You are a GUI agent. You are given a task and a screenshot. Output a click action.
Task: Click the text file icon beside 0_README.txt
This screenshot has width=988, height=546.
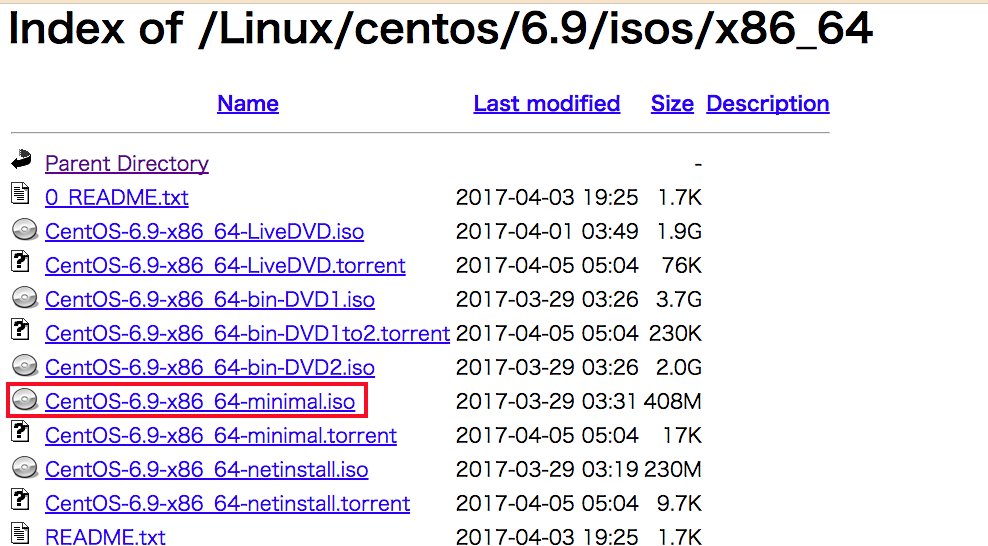[21, 193]
